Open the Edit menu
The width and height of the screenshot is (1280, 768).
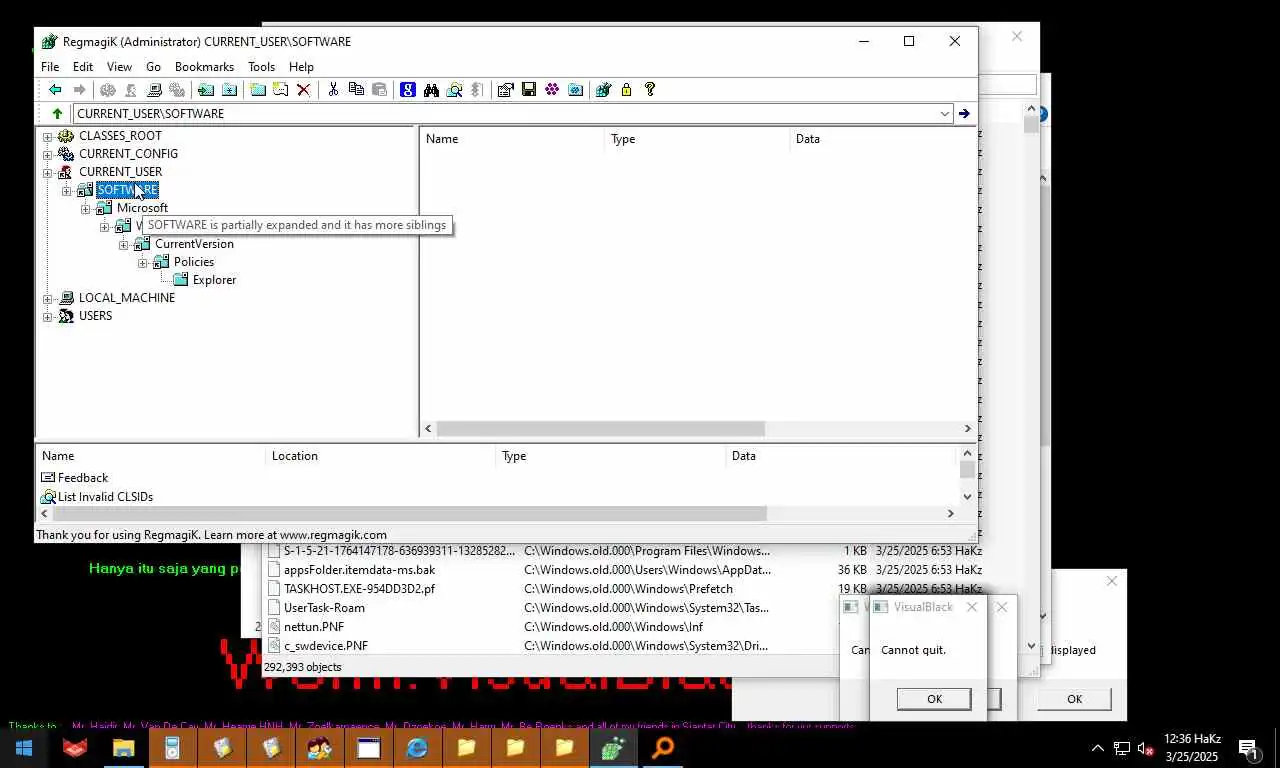click(83, 67)
